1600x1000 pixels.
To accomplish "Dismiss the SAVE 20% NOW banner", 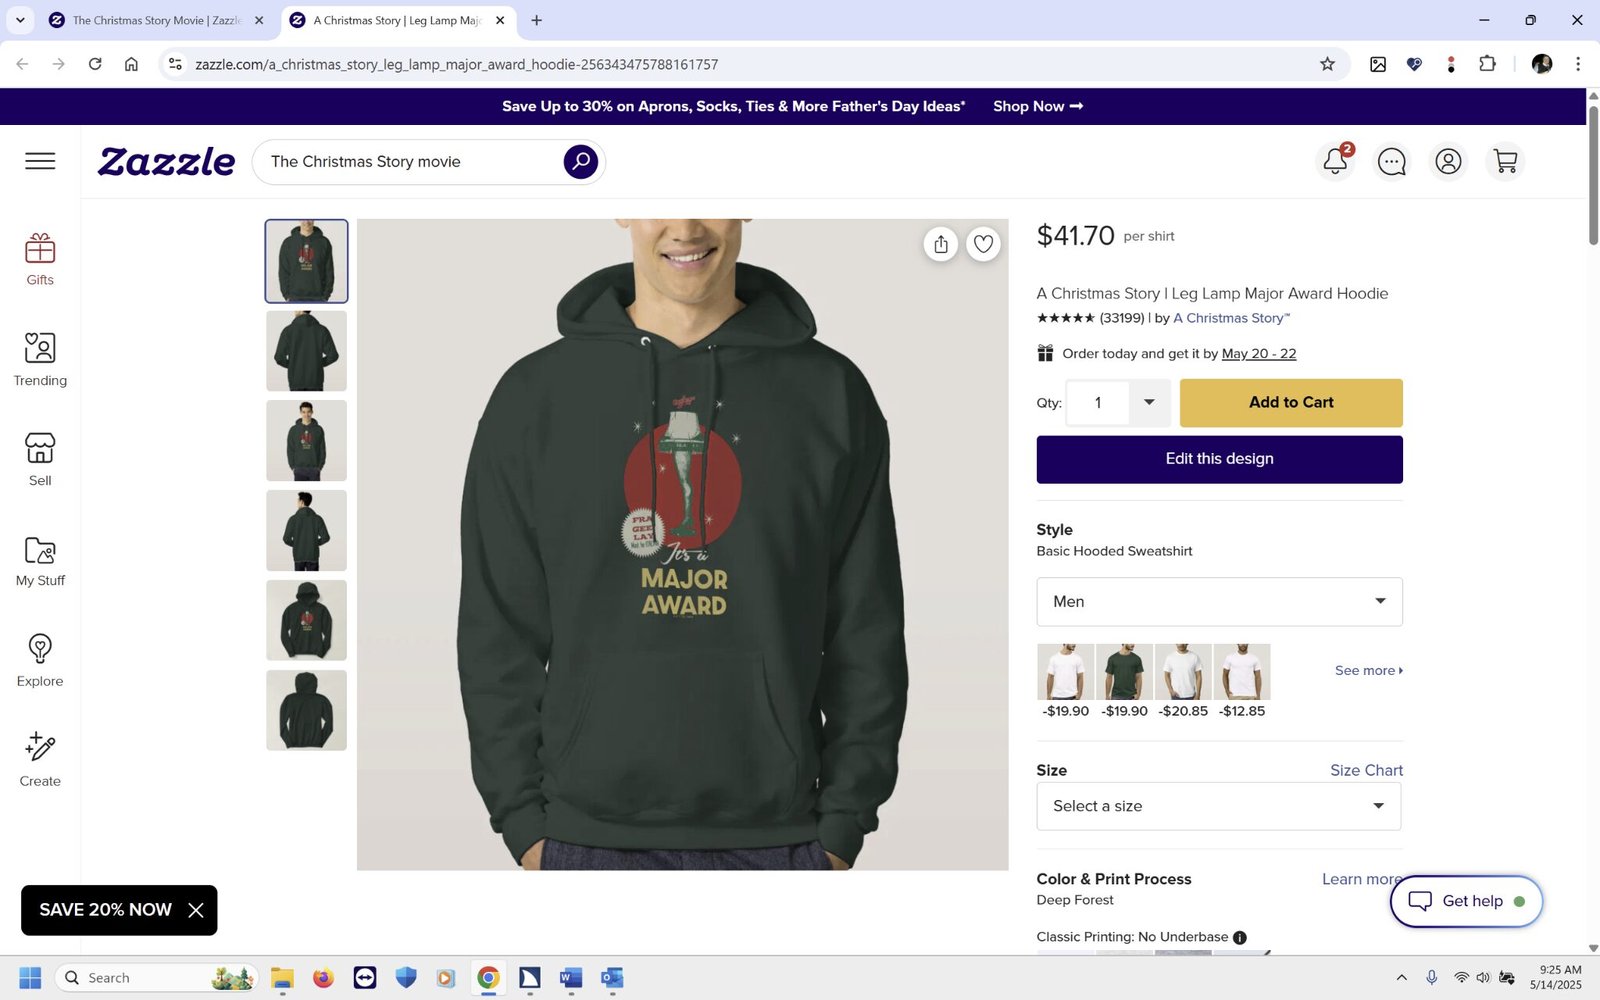I will (196, 910).
